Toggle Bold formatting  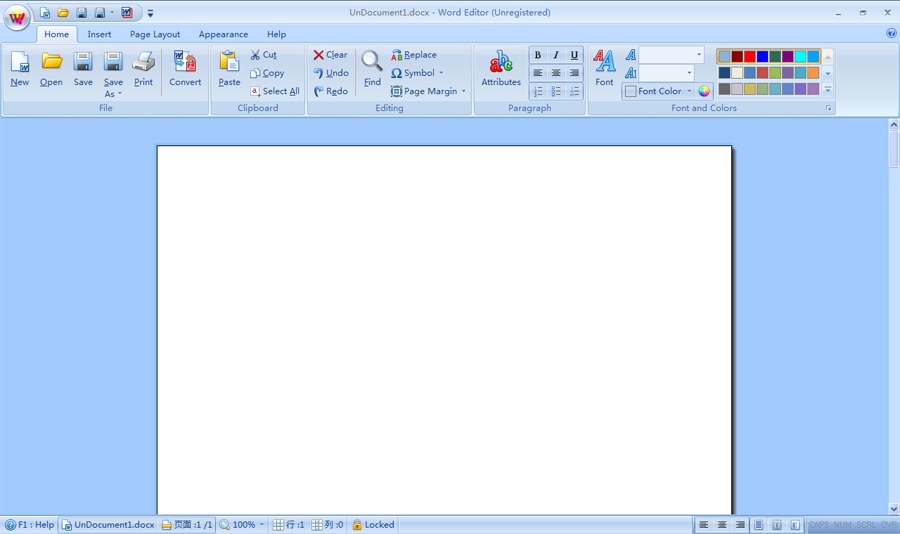pos(538,55)
